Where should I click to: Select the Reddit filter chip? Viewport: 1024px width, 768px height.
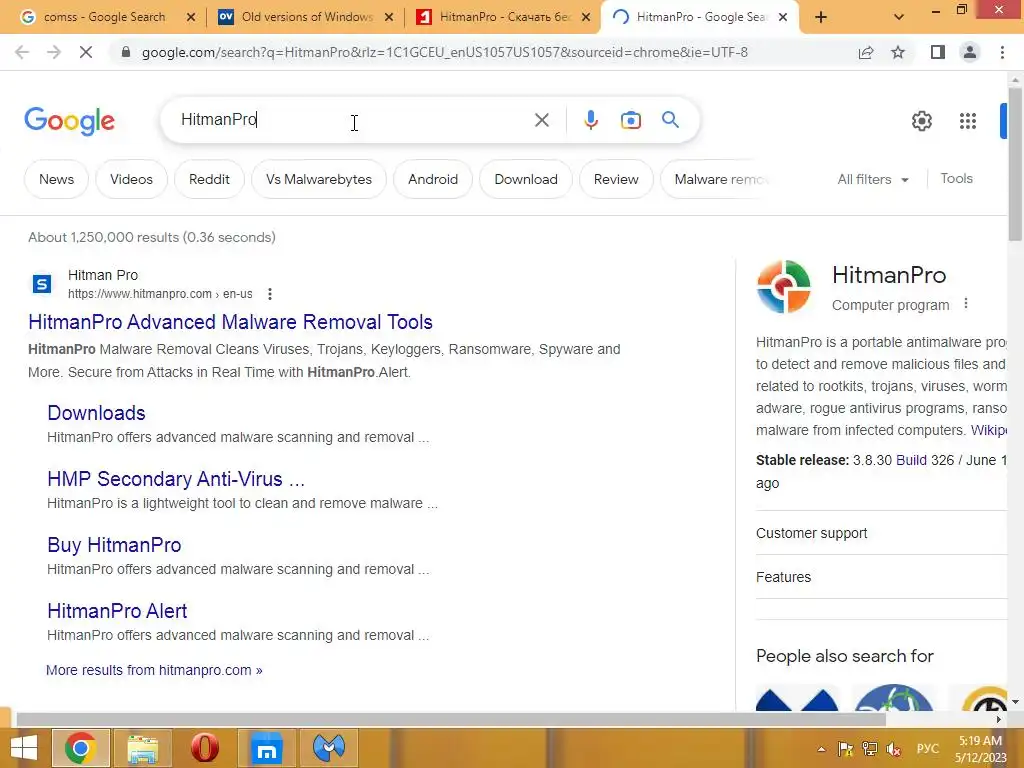(209, 179)
